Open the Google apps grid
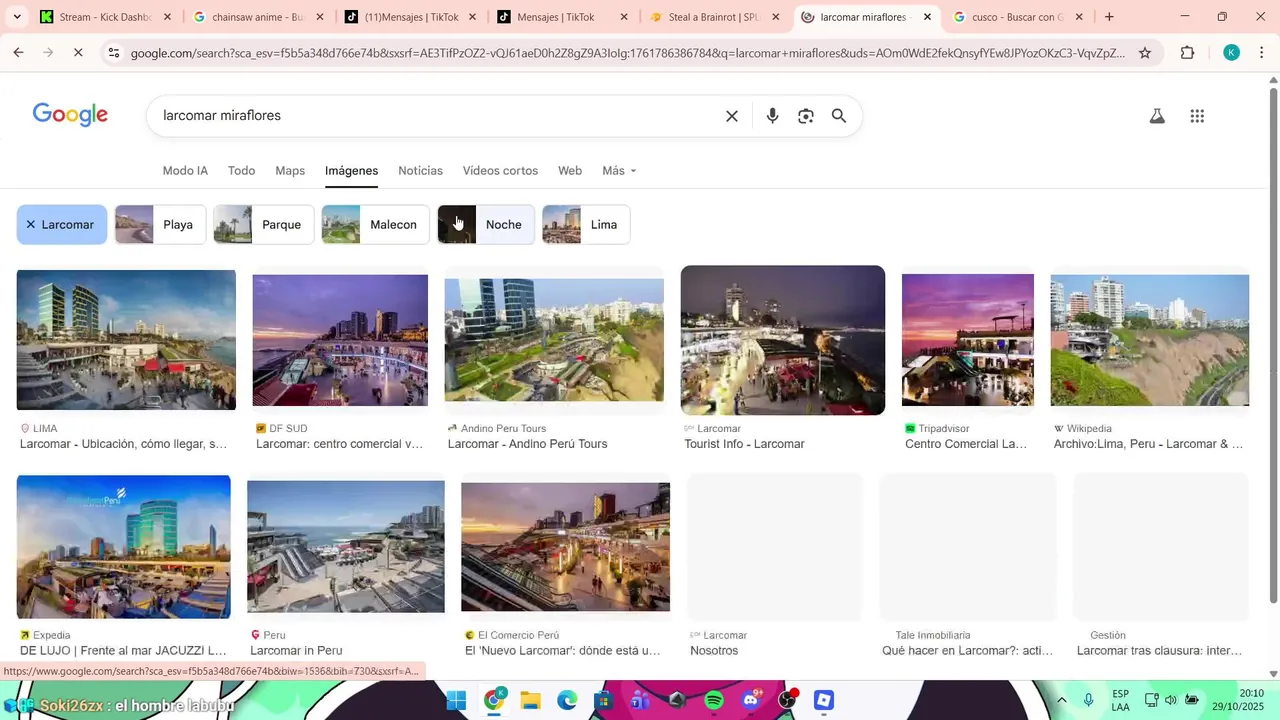Viewport: 1280px width, 720px height. coord(1197,116)
